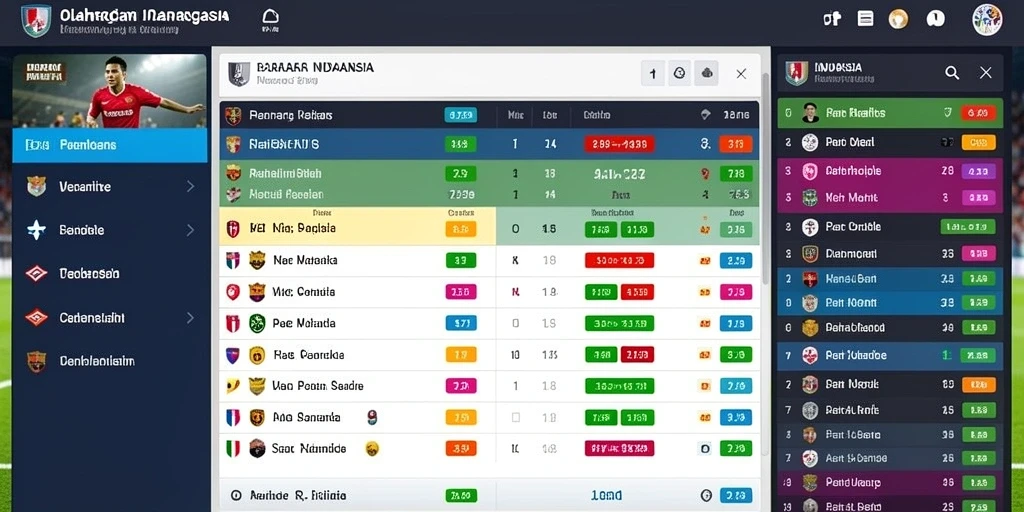This screenshot has height=512, width=1024.
Task: Click the cyan badge in the Peanang Rekas header row
Action: [460, 116]
